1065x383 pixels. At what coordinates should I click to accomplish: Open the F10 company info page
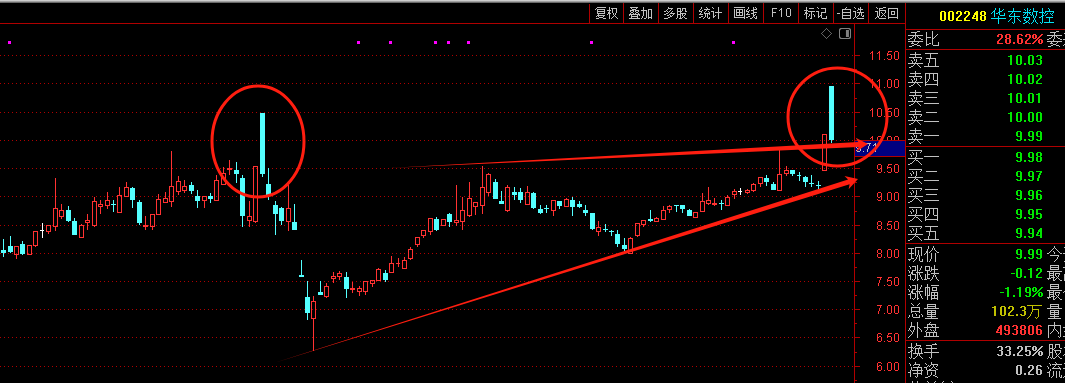click(780, 13)
